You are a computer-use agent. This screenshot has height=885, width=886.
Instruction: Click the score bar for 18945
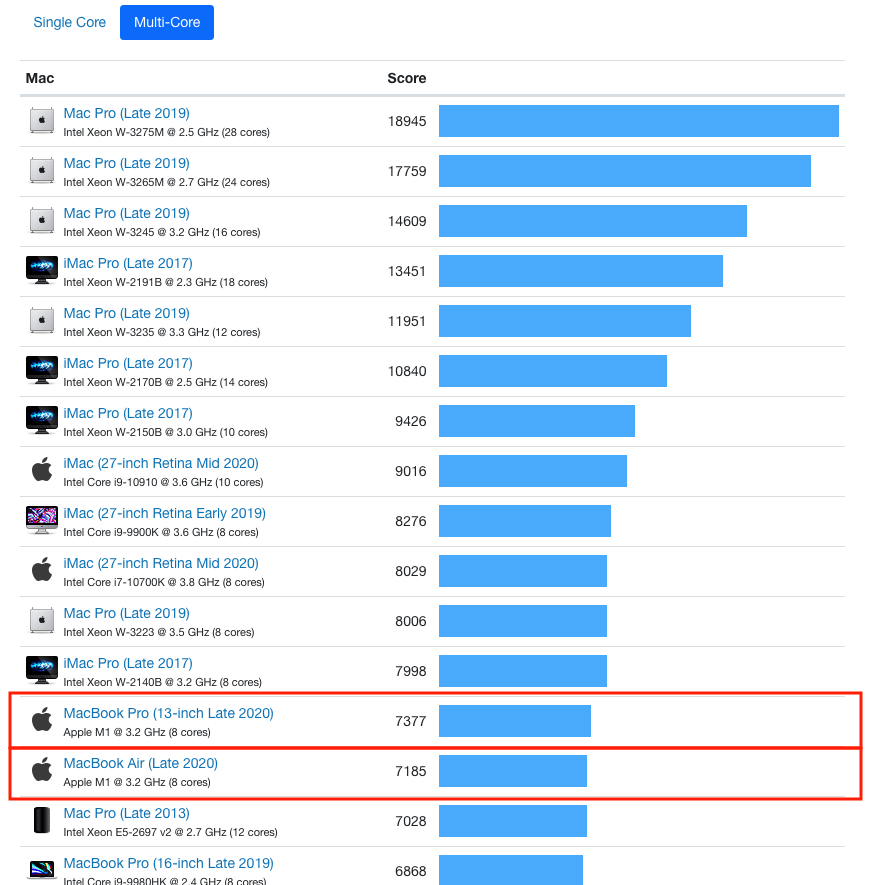coord(639,121)
